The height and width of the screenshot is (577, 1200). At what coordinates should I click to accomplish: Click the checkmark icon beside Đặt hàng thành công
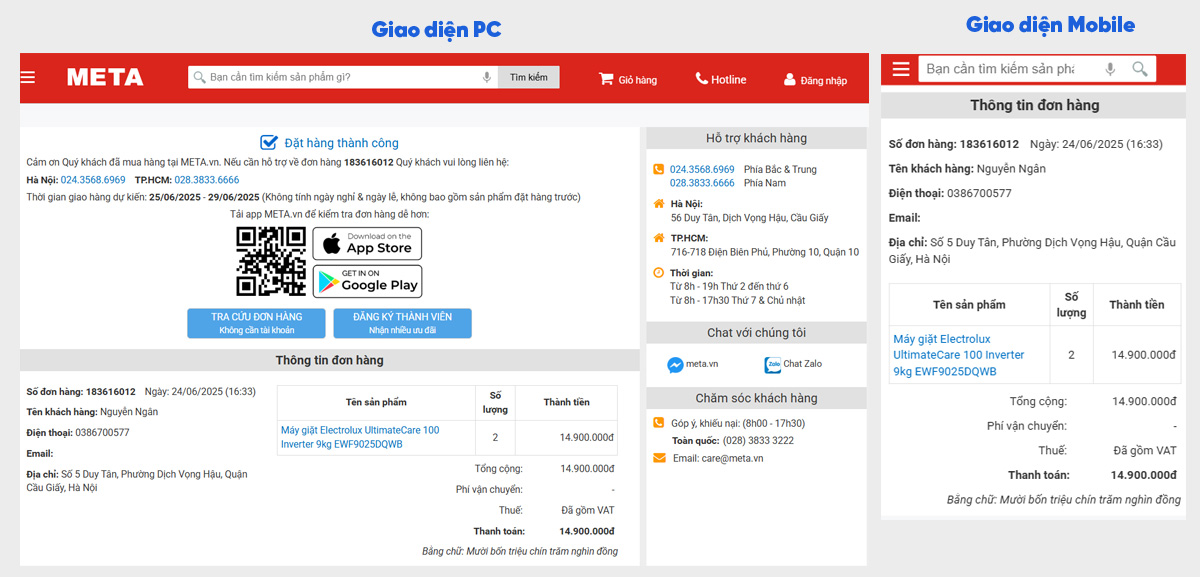(x=269, y=142)
